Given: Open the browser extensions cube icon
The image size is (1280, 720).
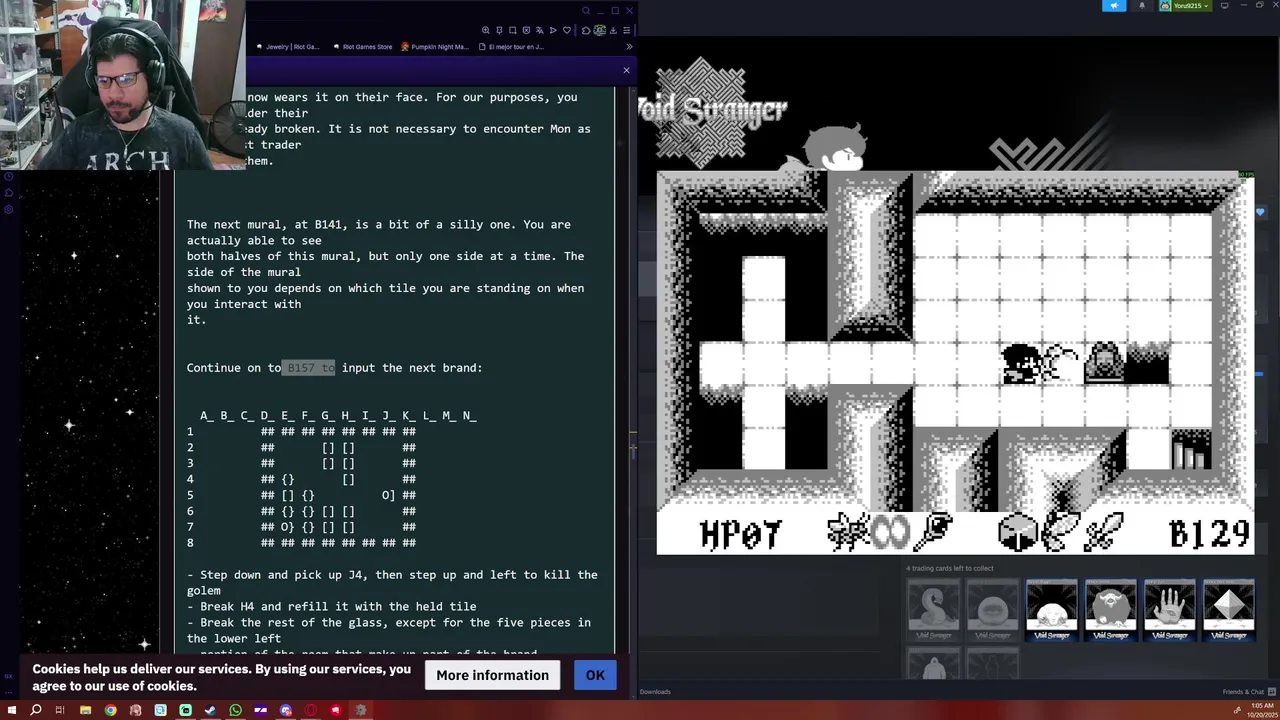Looking at the screenshot, I should pyautogui.click(x=586, y=30).
